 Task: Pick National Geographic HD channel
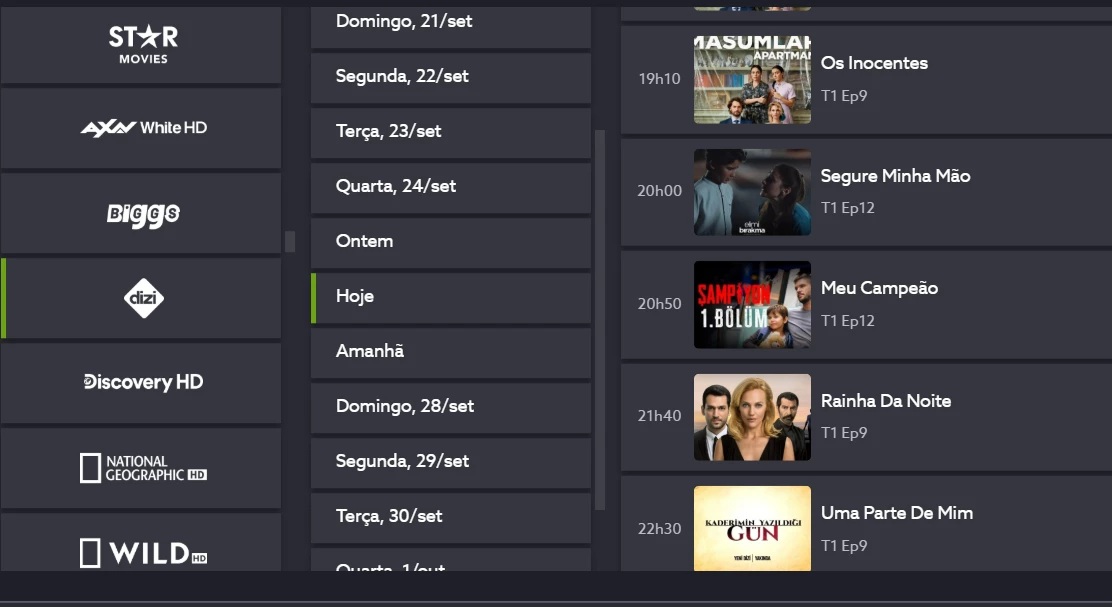click(x=141, y=468)
